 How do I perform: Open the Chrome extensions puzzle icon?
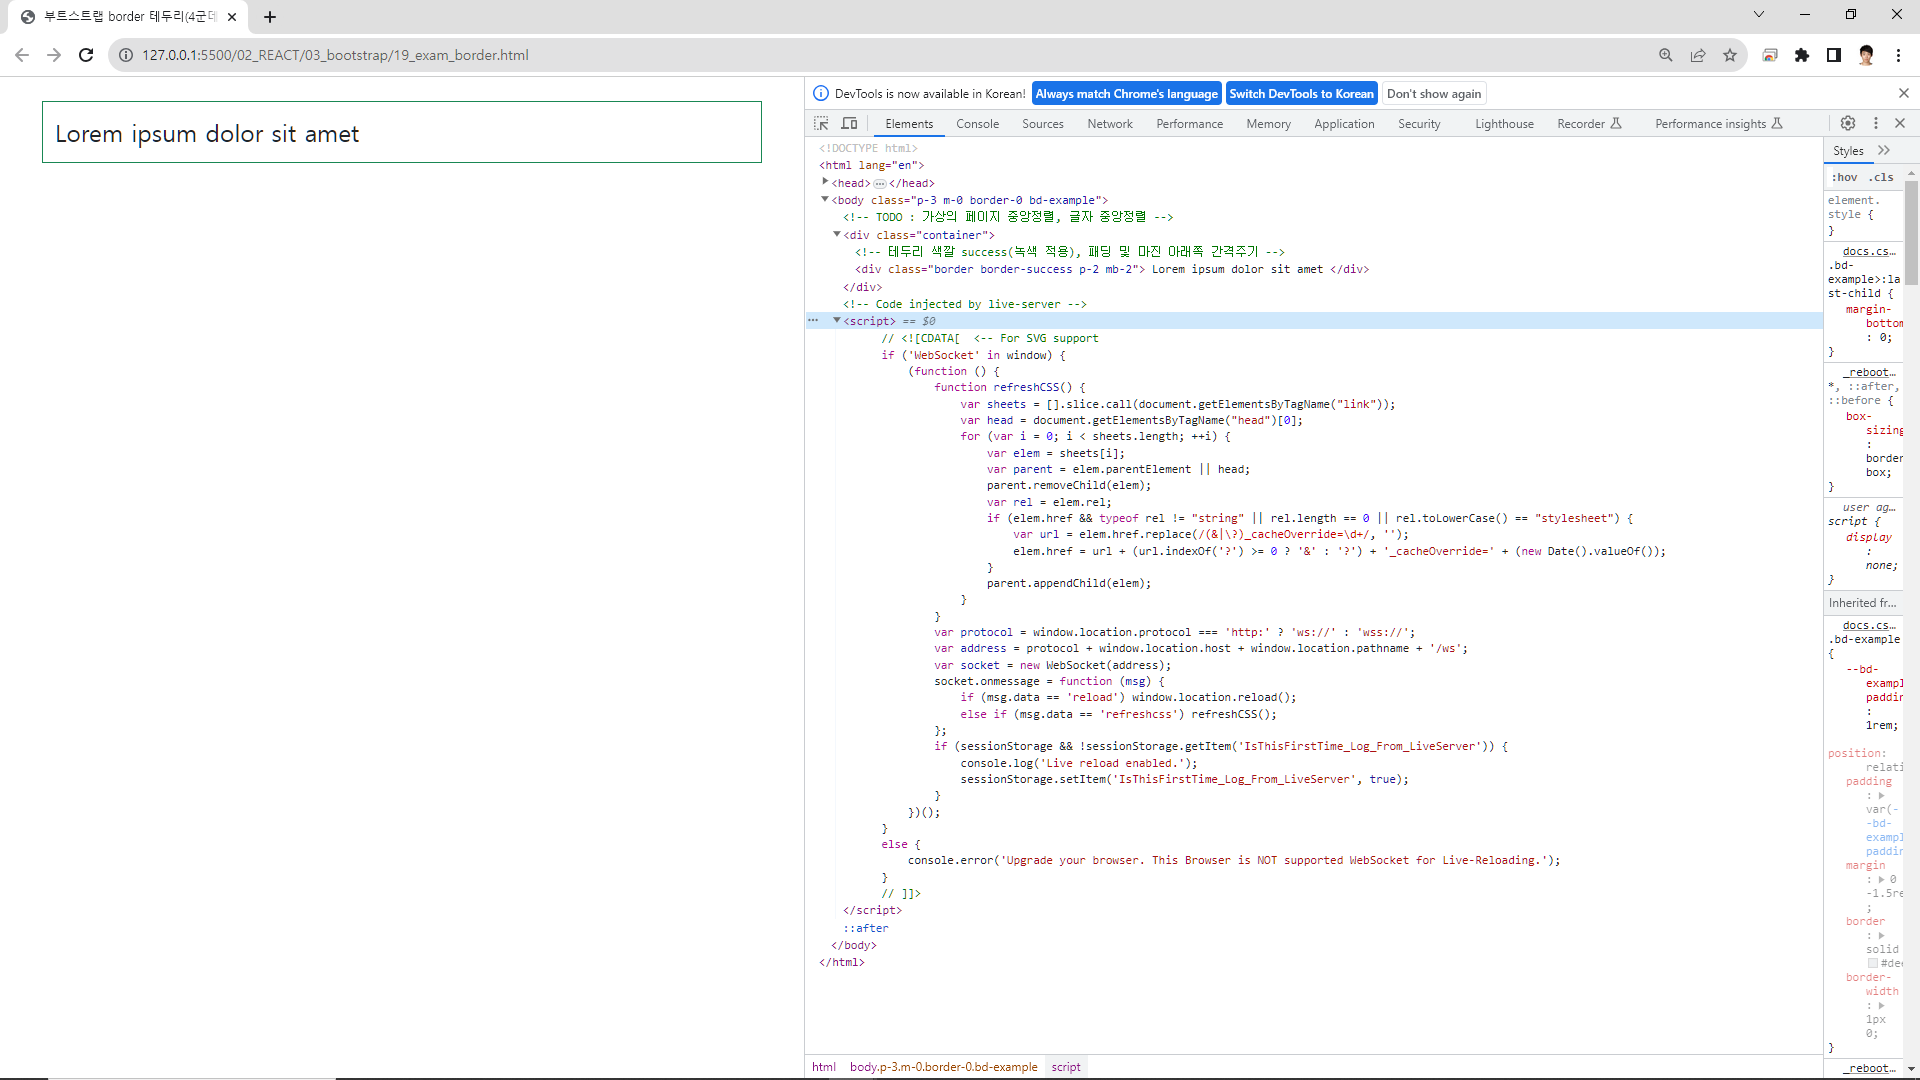1802,55
